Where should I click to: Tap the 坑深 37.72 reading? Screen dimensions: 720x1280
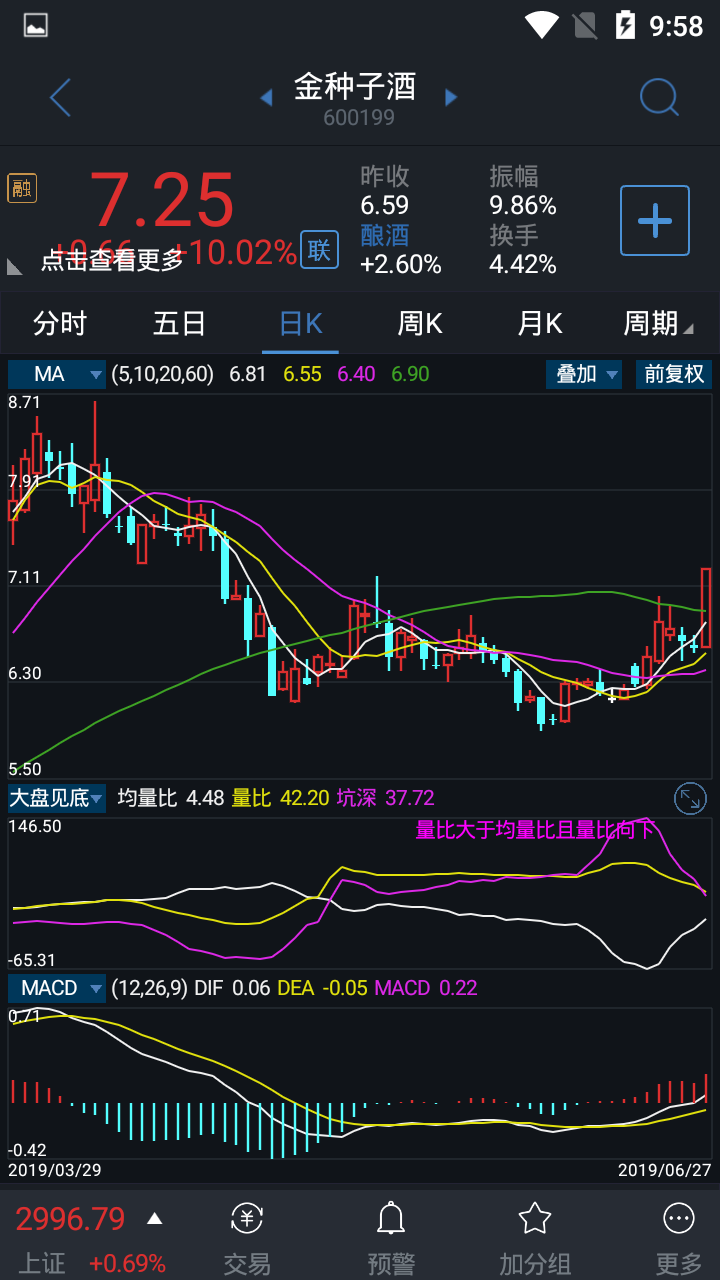point(386,798)
